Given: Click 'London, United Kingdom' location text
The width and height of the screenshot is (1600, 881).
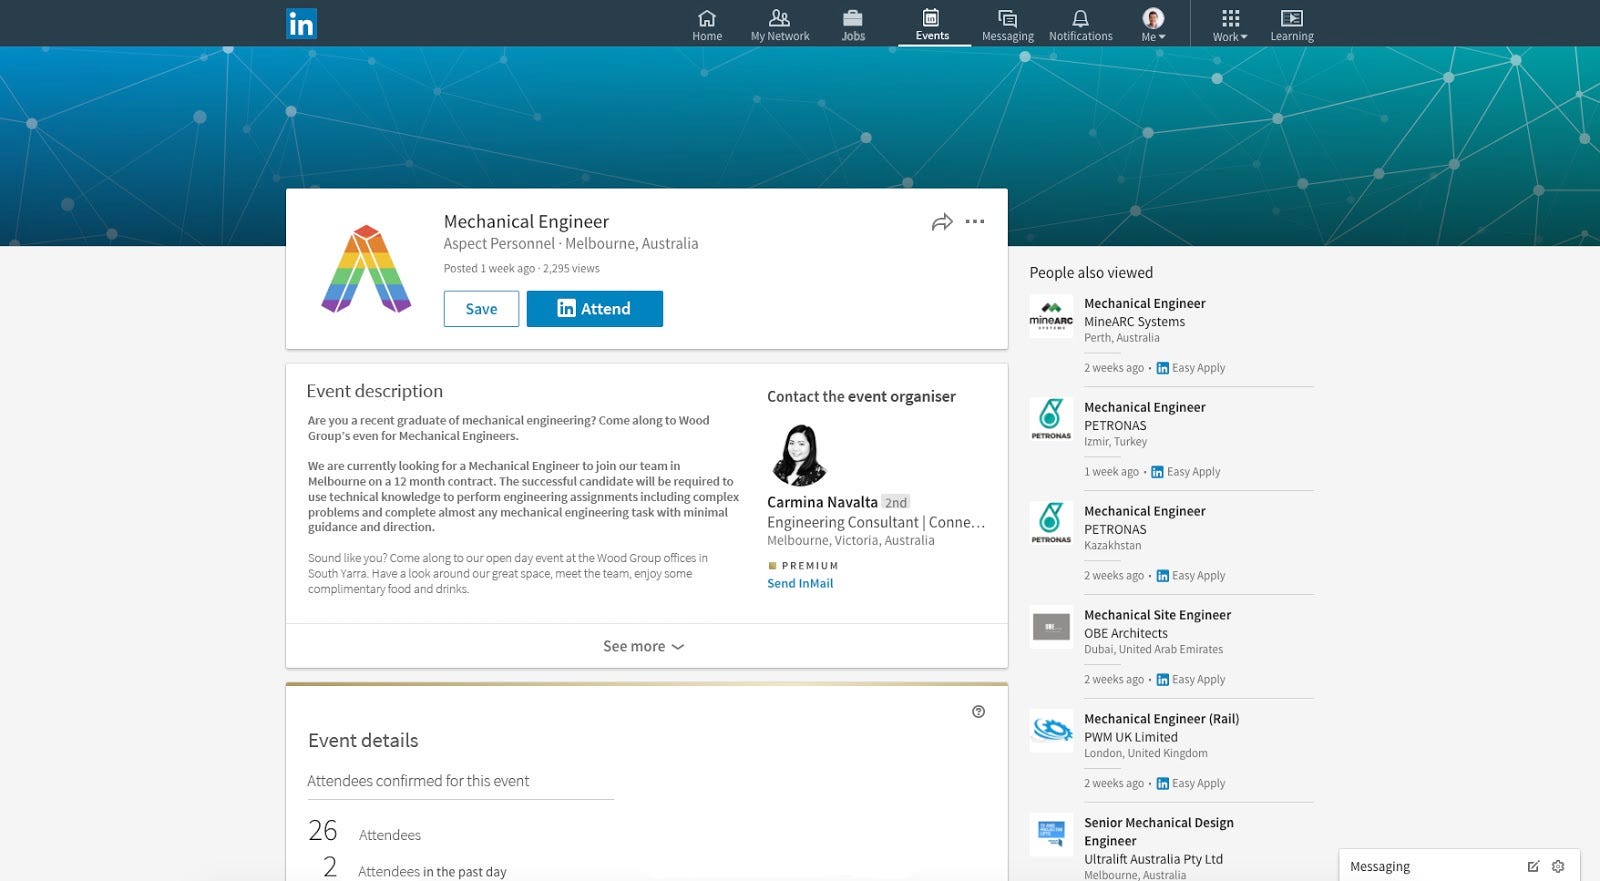Looking at the screenshot, I should (1146, 754).
